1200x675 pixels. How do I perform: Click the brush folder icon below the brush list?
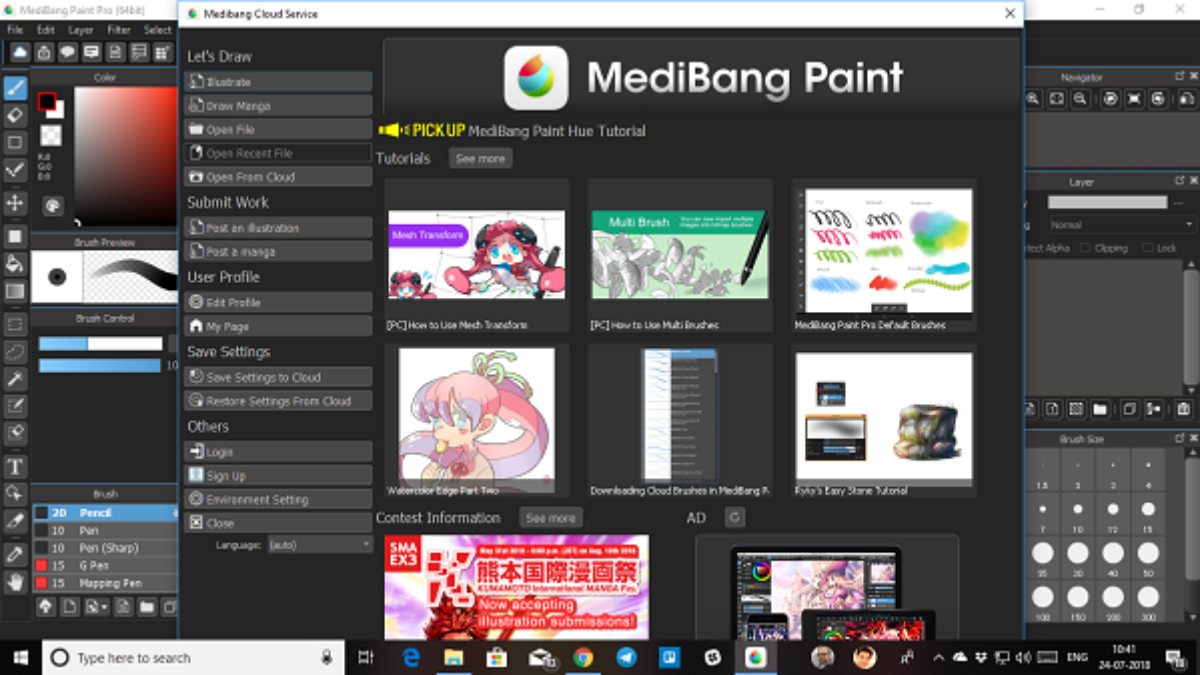[x=146, y=607]
